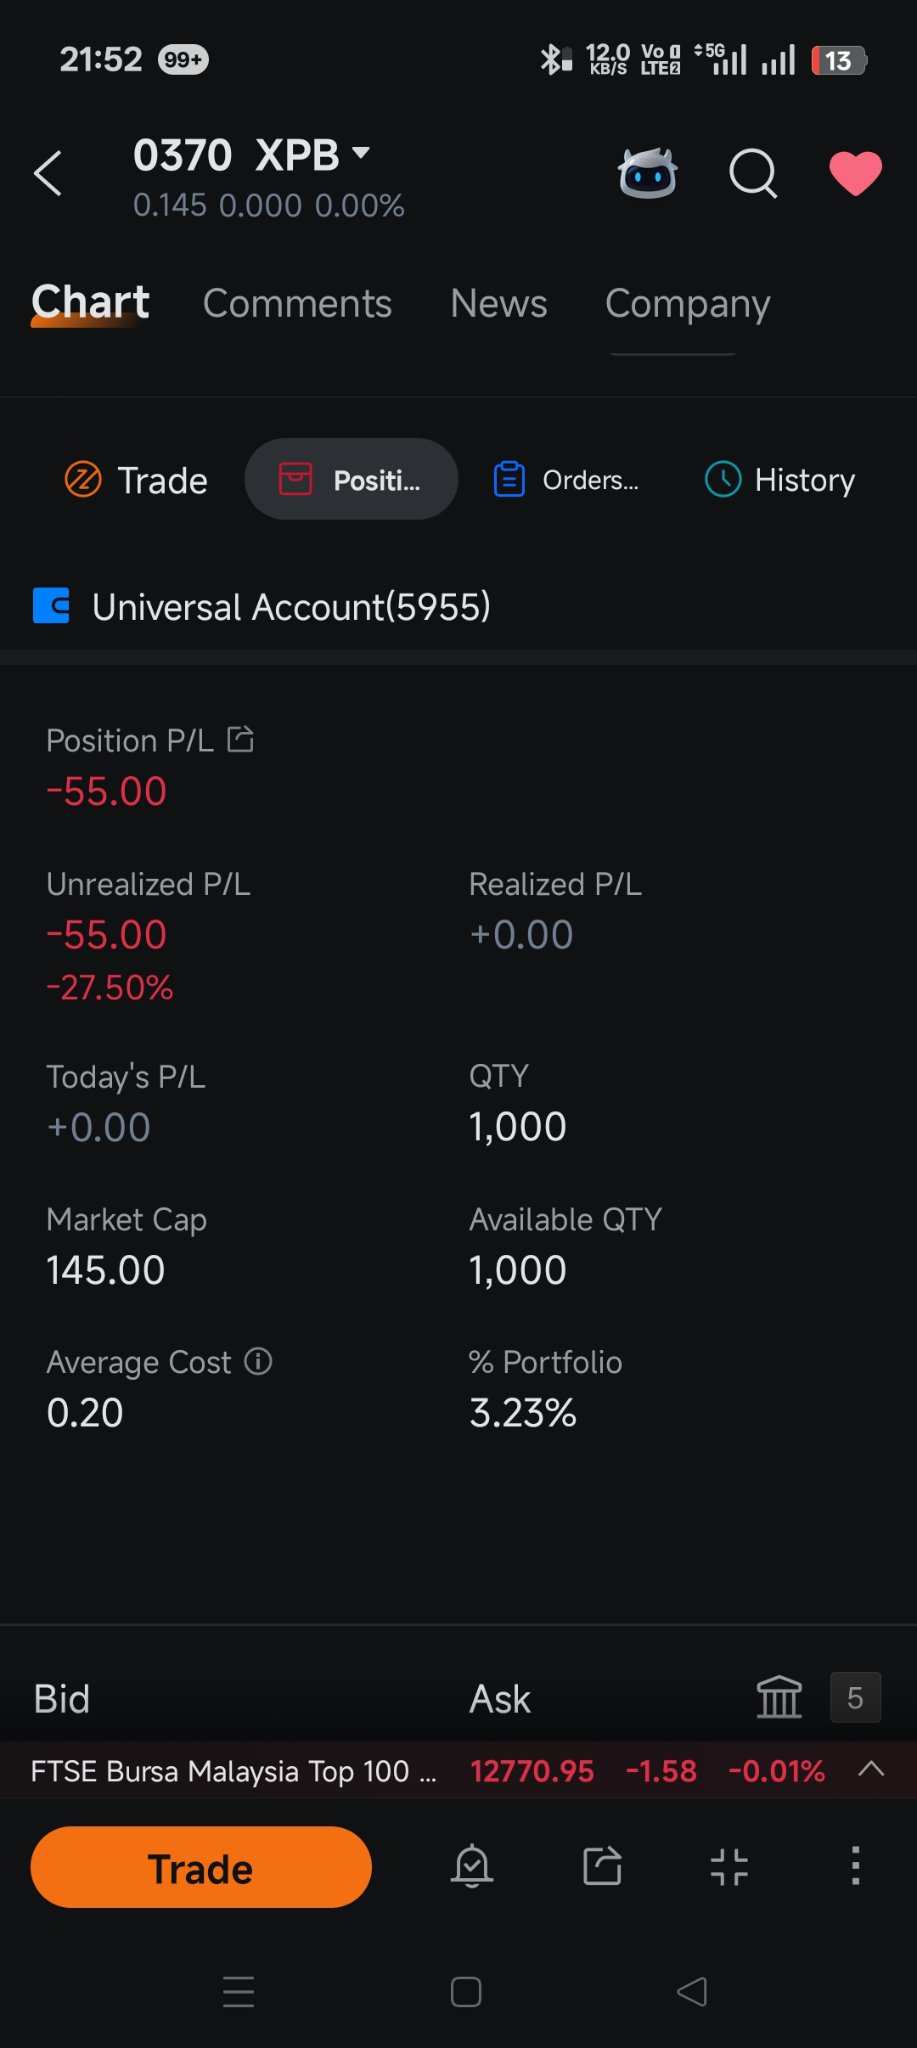The width and height of the screenshot is (917, 2048).
Task: Tap the back arrow icon
Action: [48, 174]
